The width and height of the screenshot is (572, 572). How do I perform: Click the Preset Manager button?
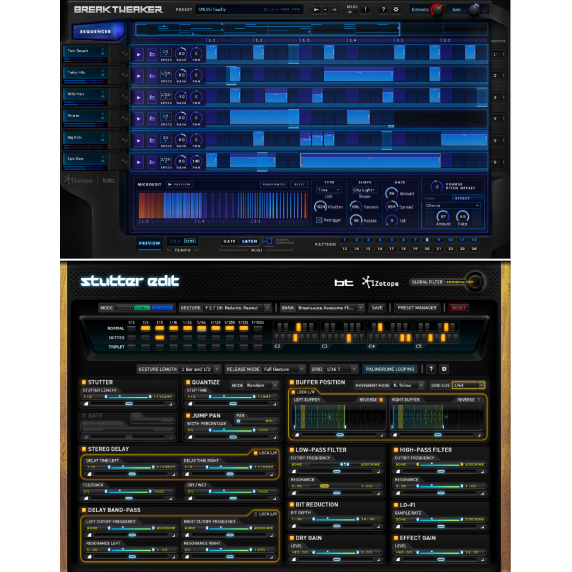(417, 308)
